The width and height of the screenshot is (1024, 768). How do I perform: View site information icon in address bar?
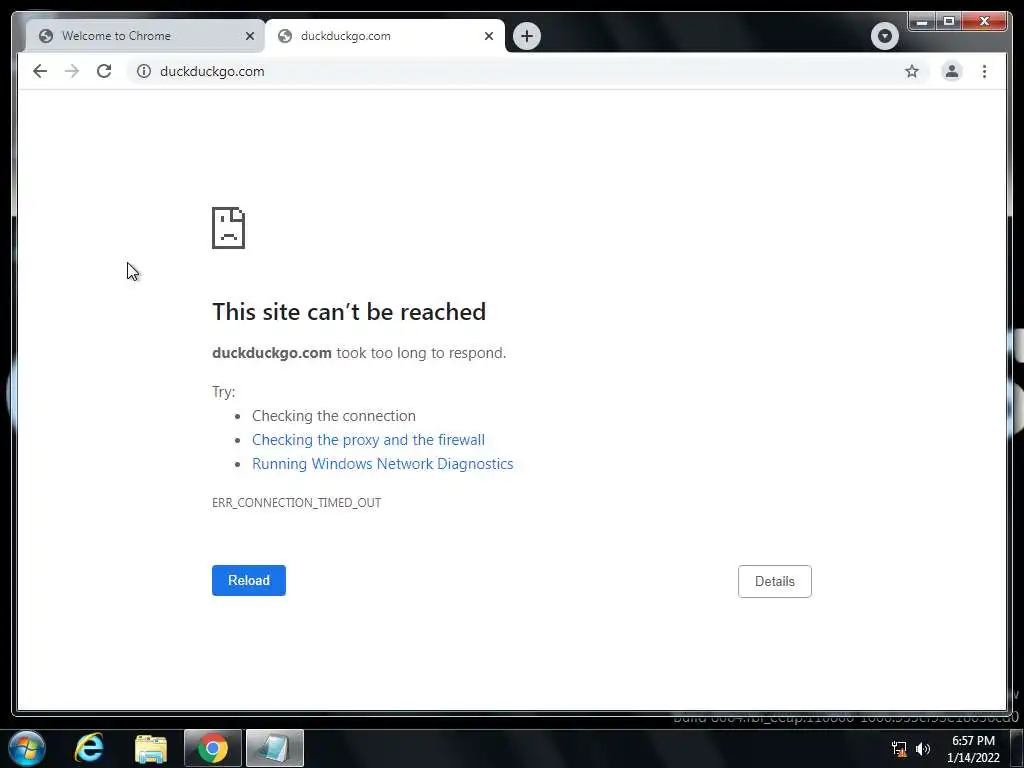click(x=144, y=71)
